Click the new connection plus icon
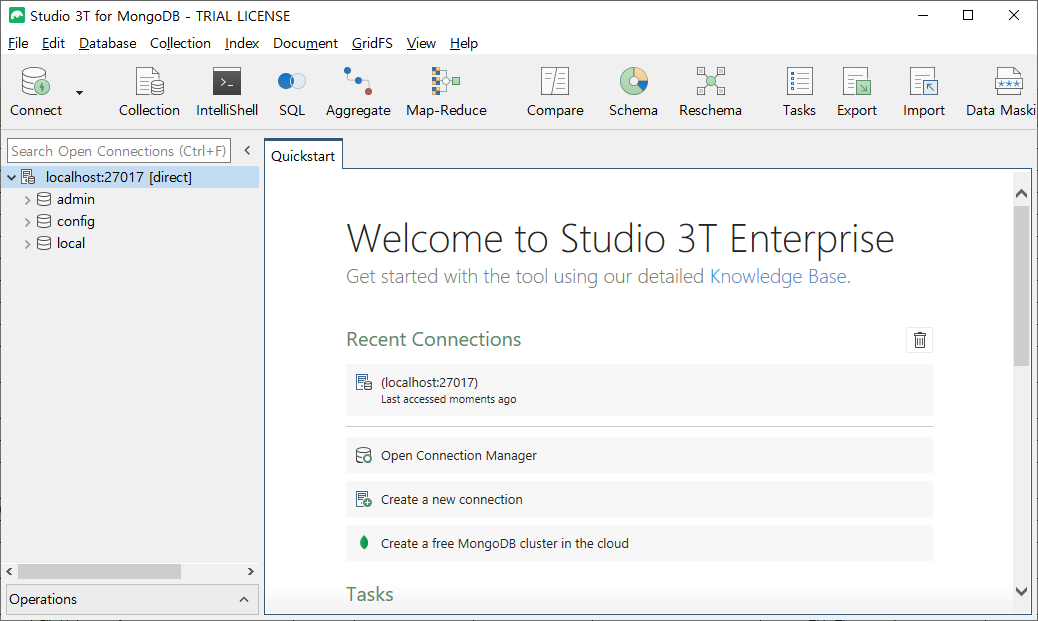 coord(363,499)
